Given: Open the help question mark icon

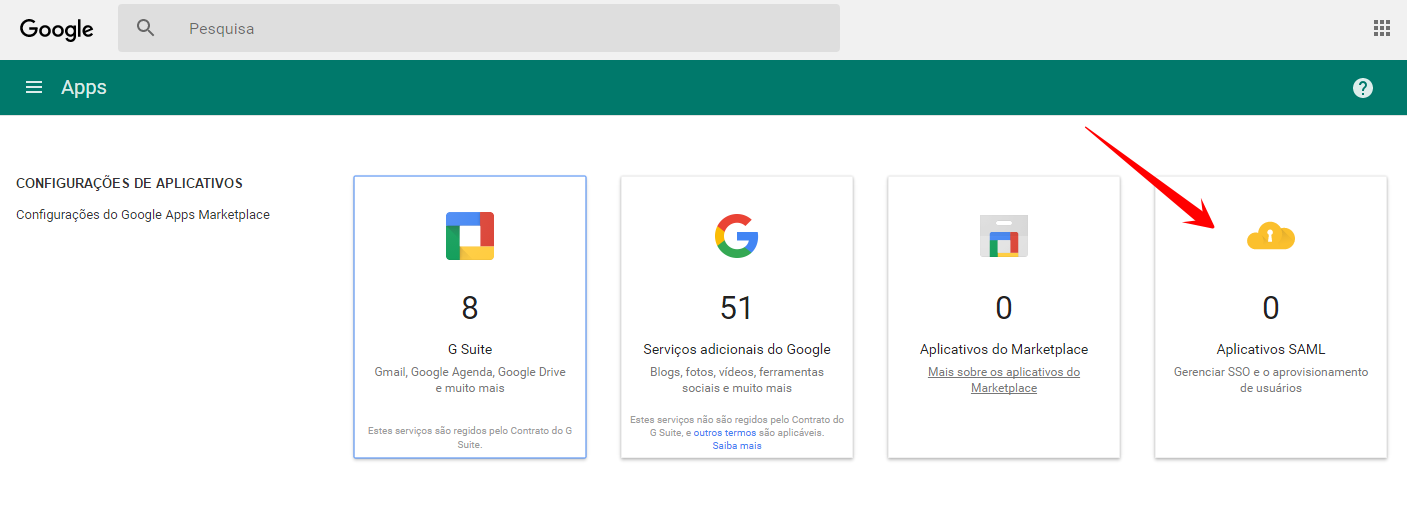Looking at the screenshot, I should click(x=1363, y=88).
